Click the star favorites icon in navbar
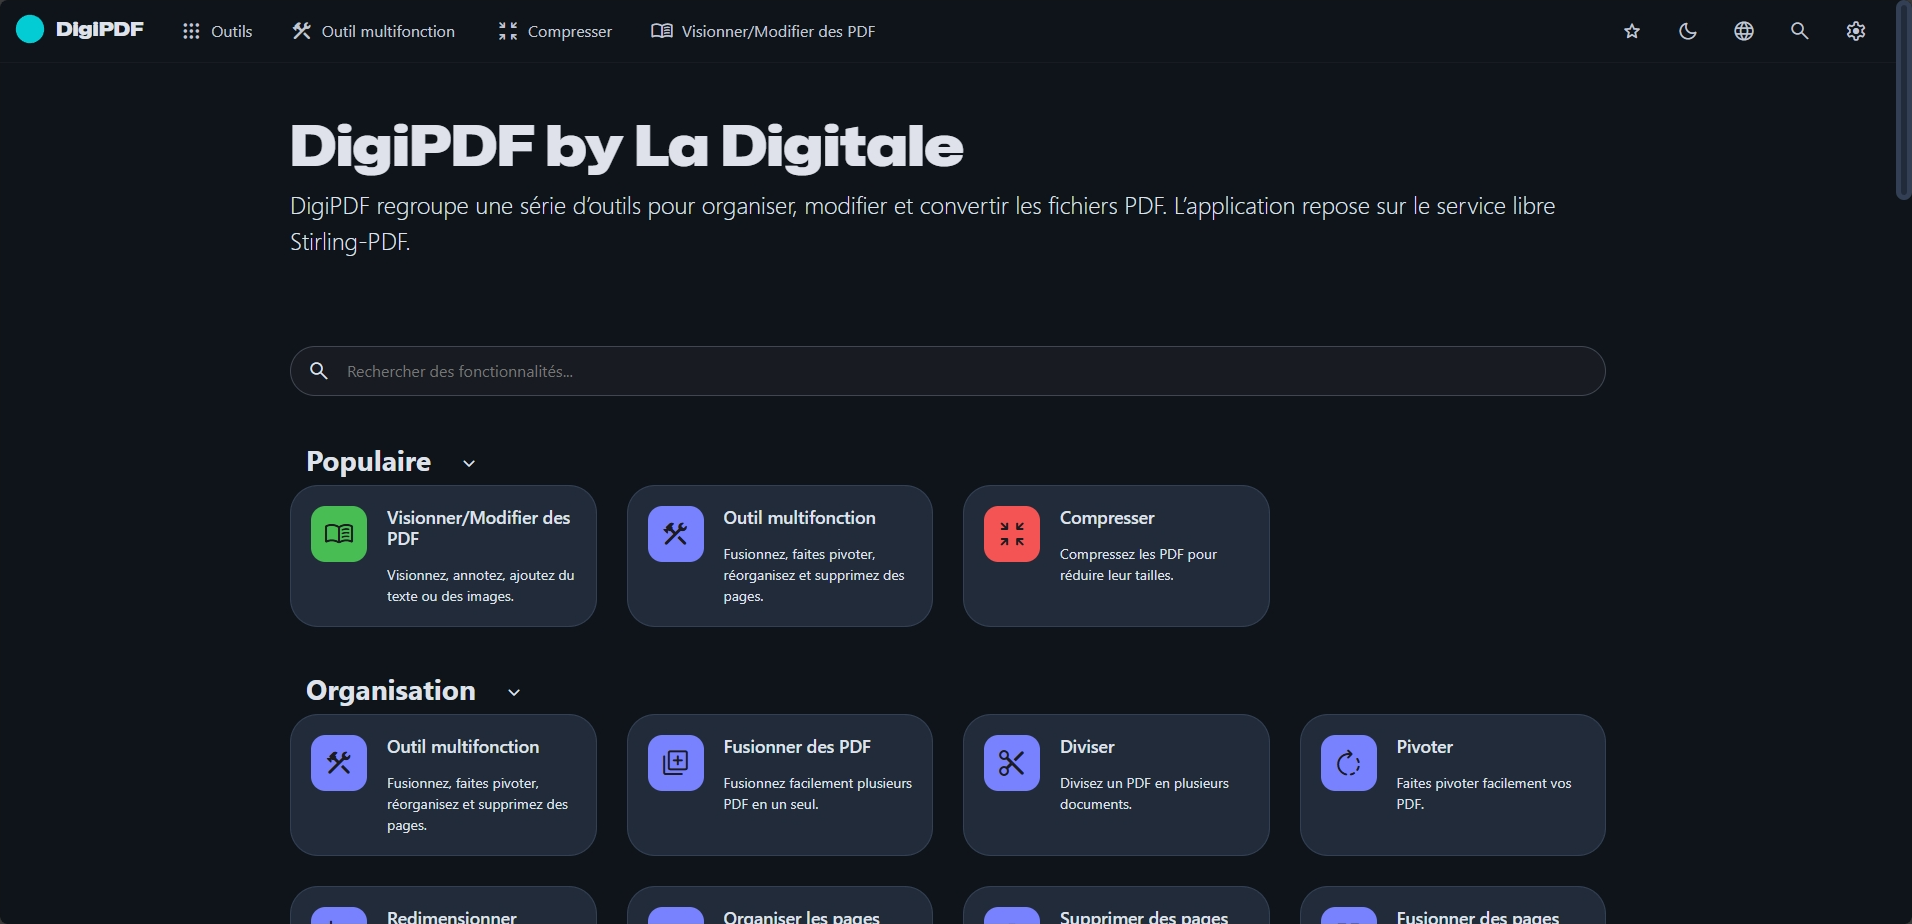 click(x=1632, y=31)
